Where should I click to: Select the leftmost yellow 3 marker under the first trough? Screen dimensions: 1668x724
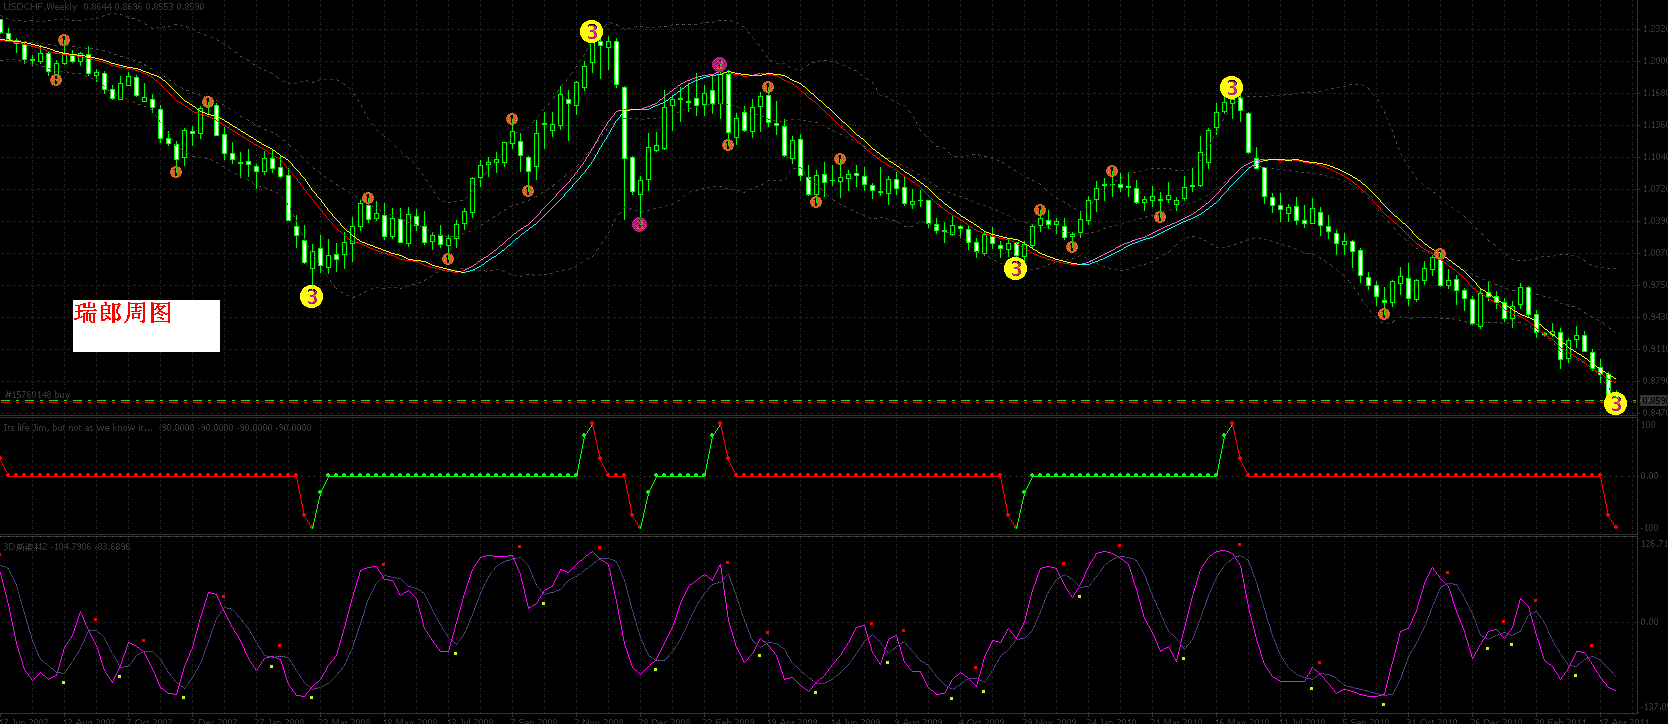coord(312,296)
